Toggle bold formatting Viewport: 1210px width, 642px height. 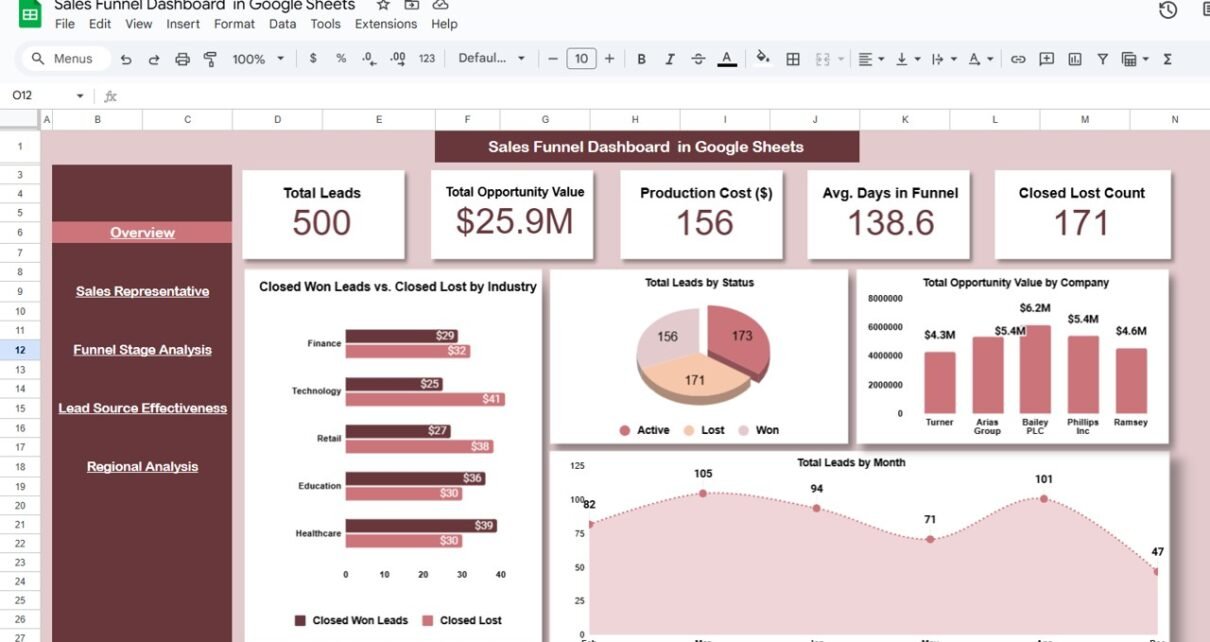[641, 59]
